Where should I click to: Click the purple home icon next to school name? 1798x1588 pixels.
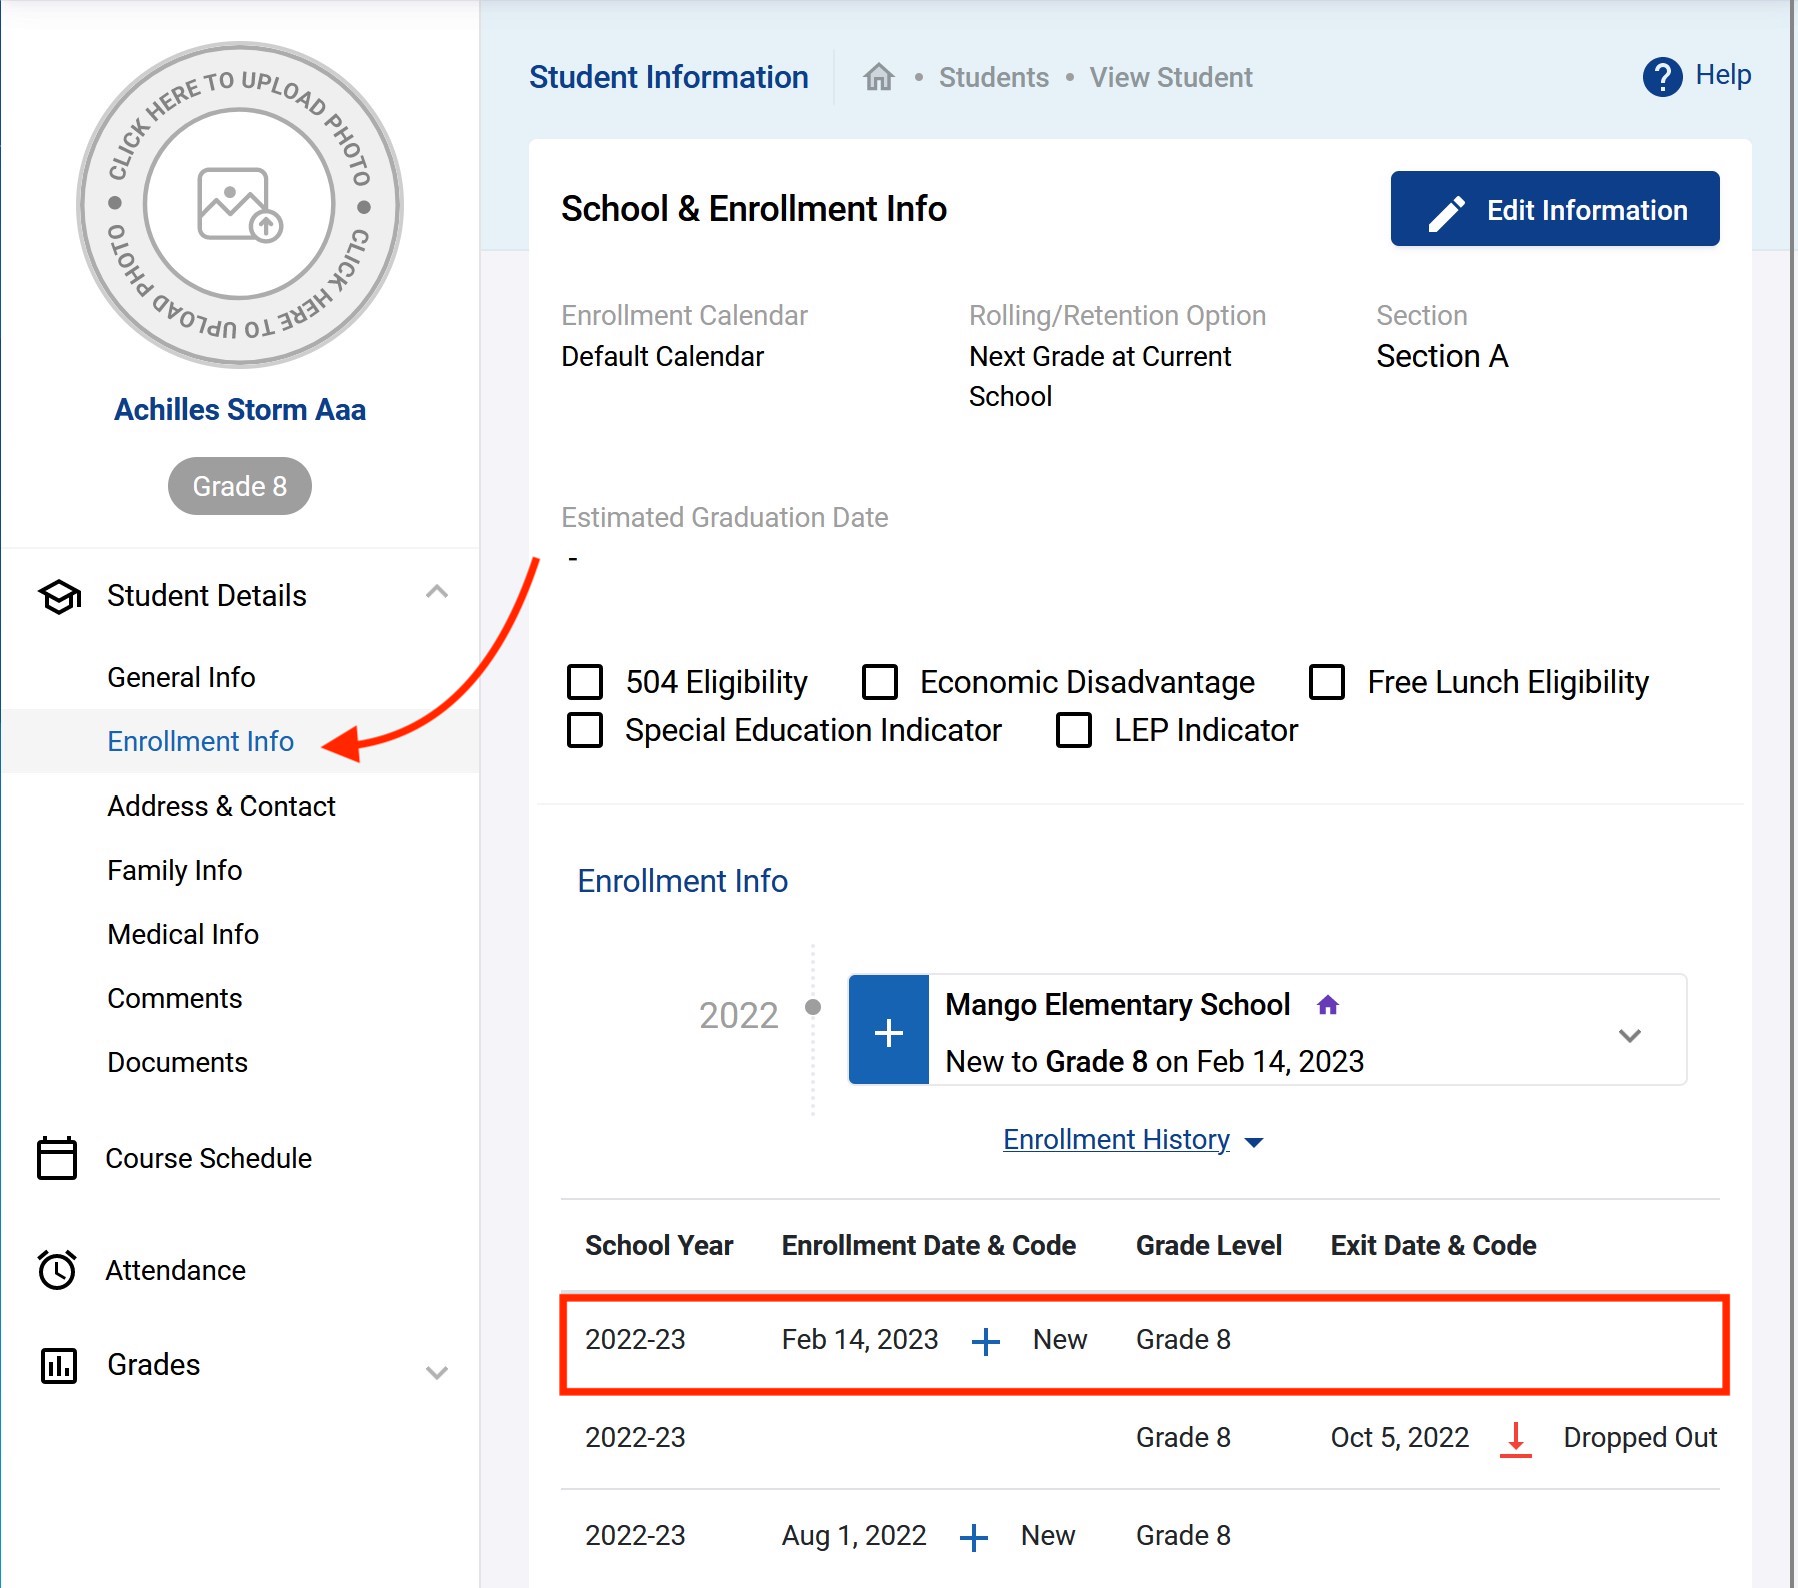pos(1327,1005)
